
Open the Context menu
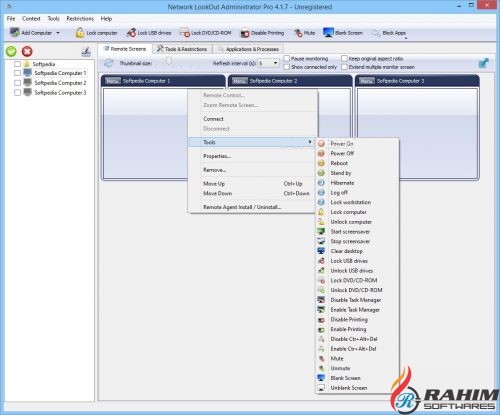tap(31, 18)
